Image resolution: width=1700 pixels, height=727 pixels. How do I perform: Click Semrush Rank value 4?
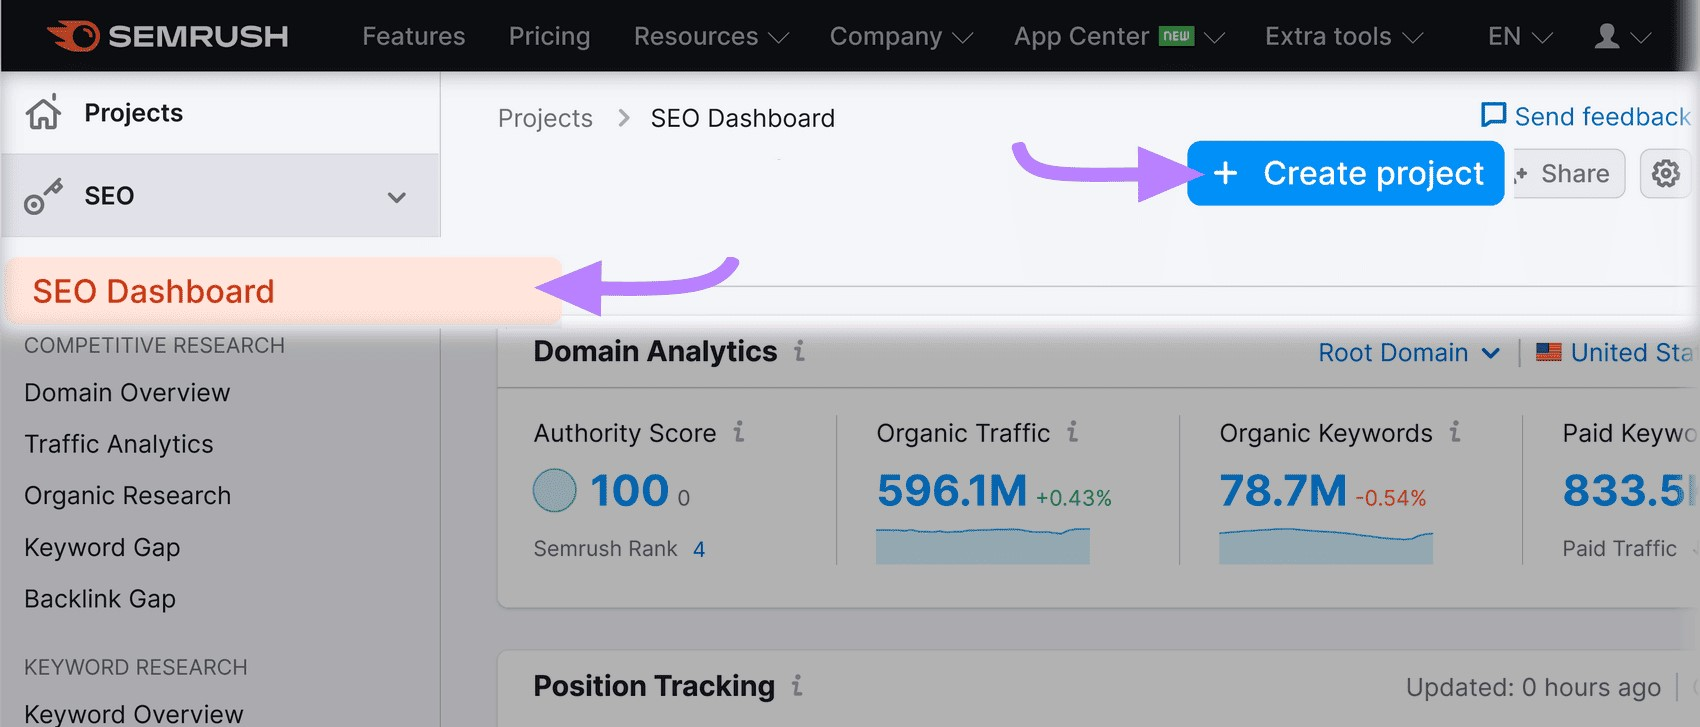click(699, 549)
